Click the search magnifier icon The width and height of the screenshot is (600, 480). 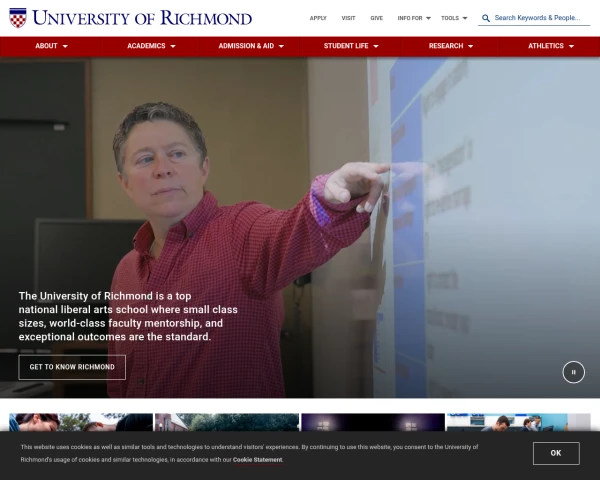click(x=486, y=18)
